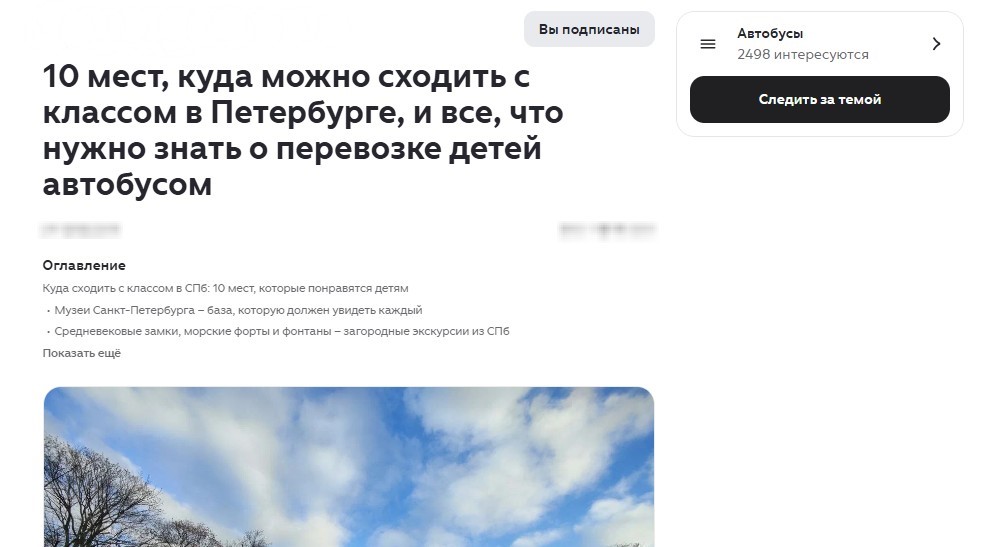Open the article cover photo
Image resolution: width=981 pixels, height=547 pixels.
click(x=348, y=467)
